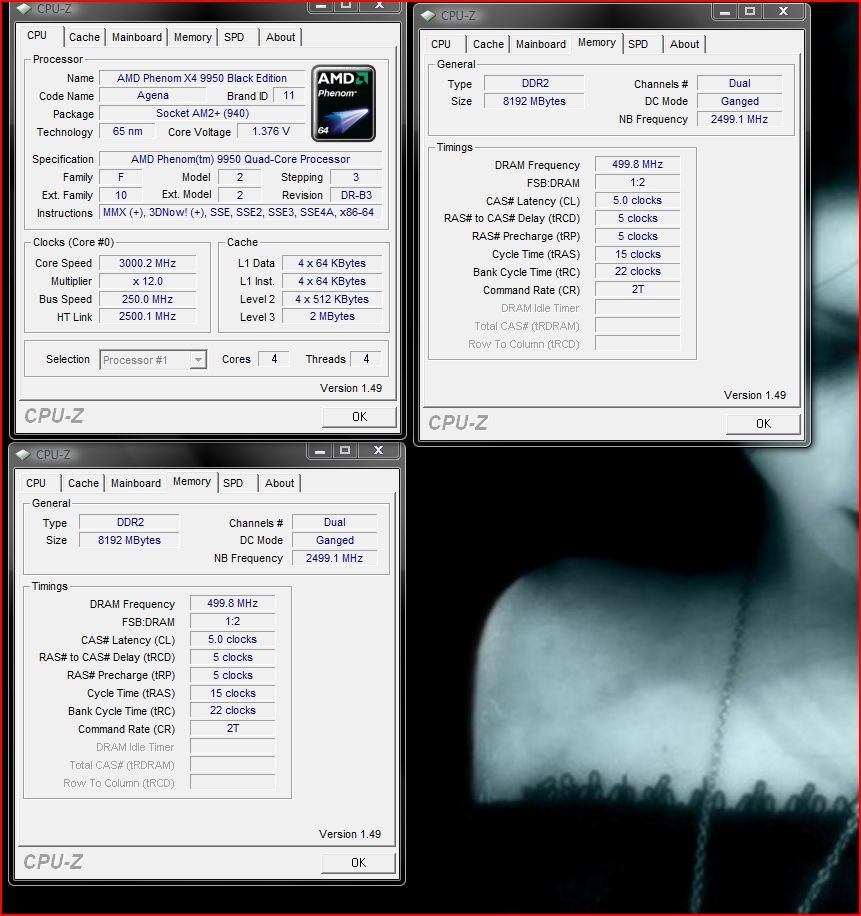Click OK in the top-right Memory window
Screen dimensions: 861x916
point(763,424)
